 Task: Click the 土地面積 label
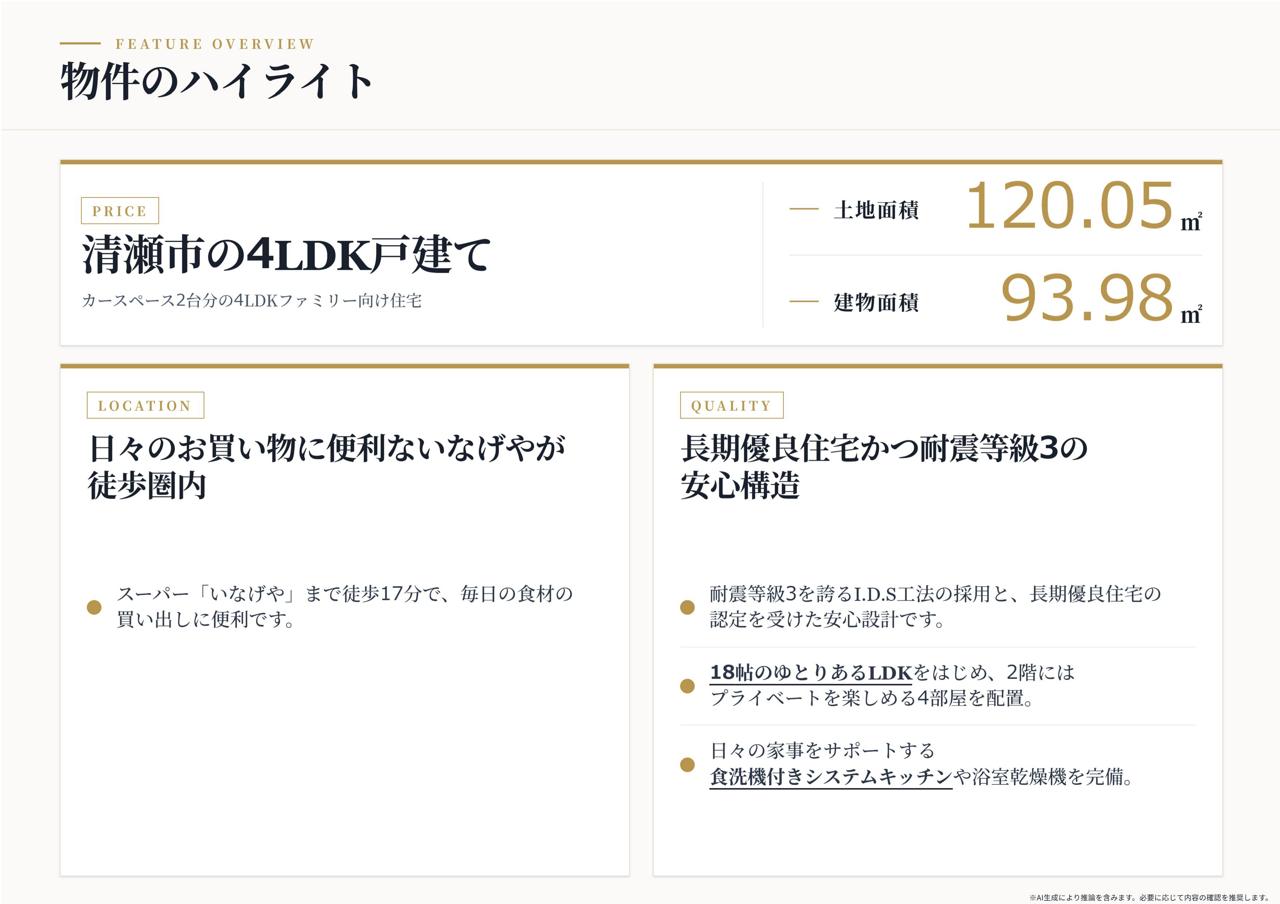pos(876,210)
